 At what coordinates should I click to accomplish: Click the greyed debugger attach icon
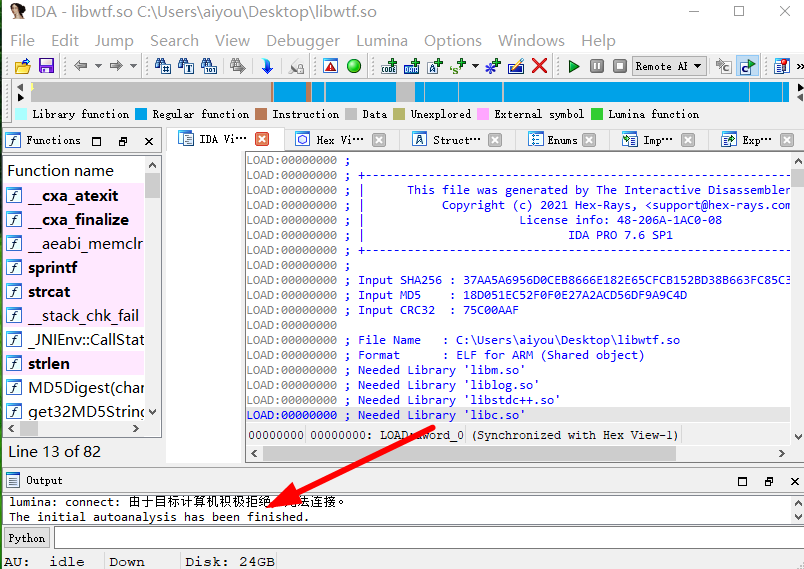(x=723, y=66)
